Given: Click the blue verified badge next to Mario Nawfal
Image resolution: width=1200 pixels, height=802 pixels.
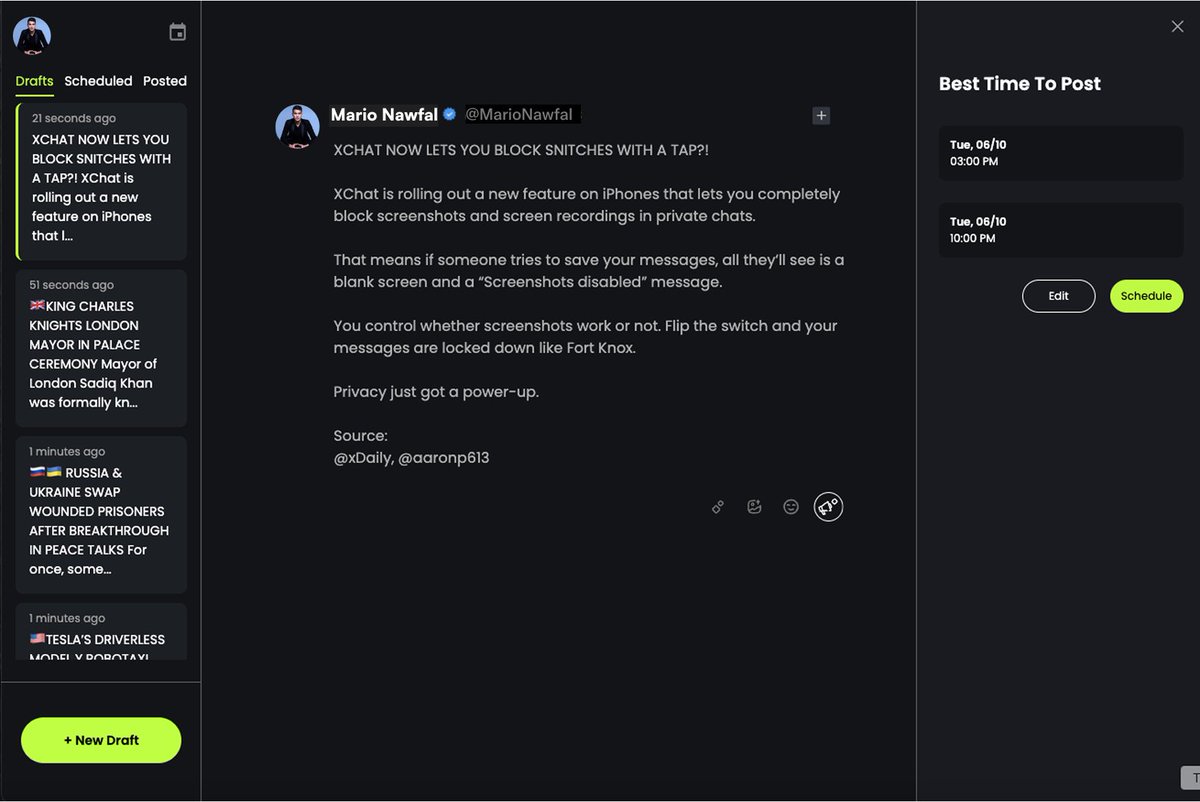Looking at the screenshot, I should click(450, 115).
